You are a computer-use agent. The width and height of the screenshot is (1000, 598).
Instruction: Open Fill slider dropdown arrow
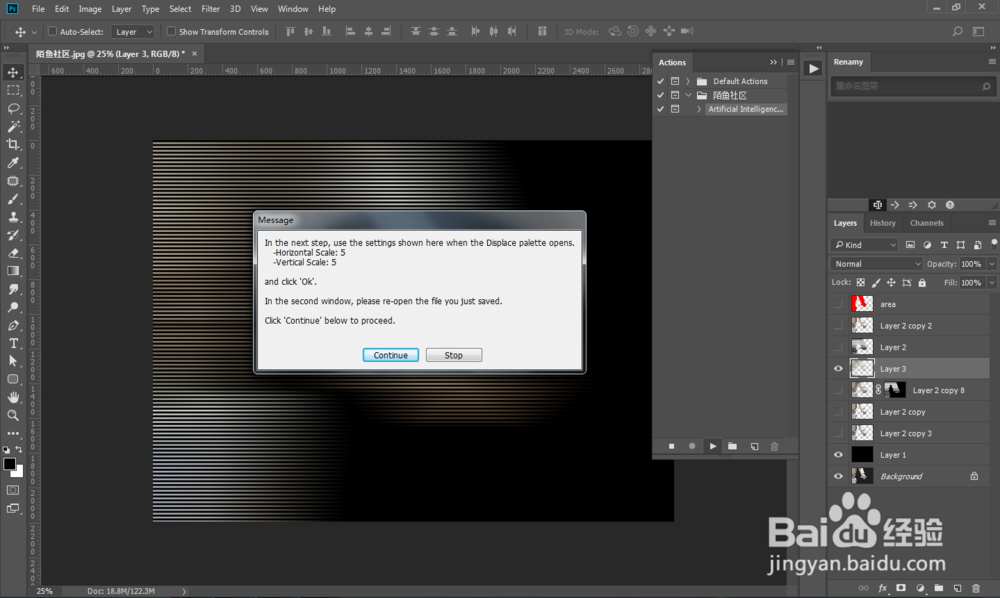[992, 282]
